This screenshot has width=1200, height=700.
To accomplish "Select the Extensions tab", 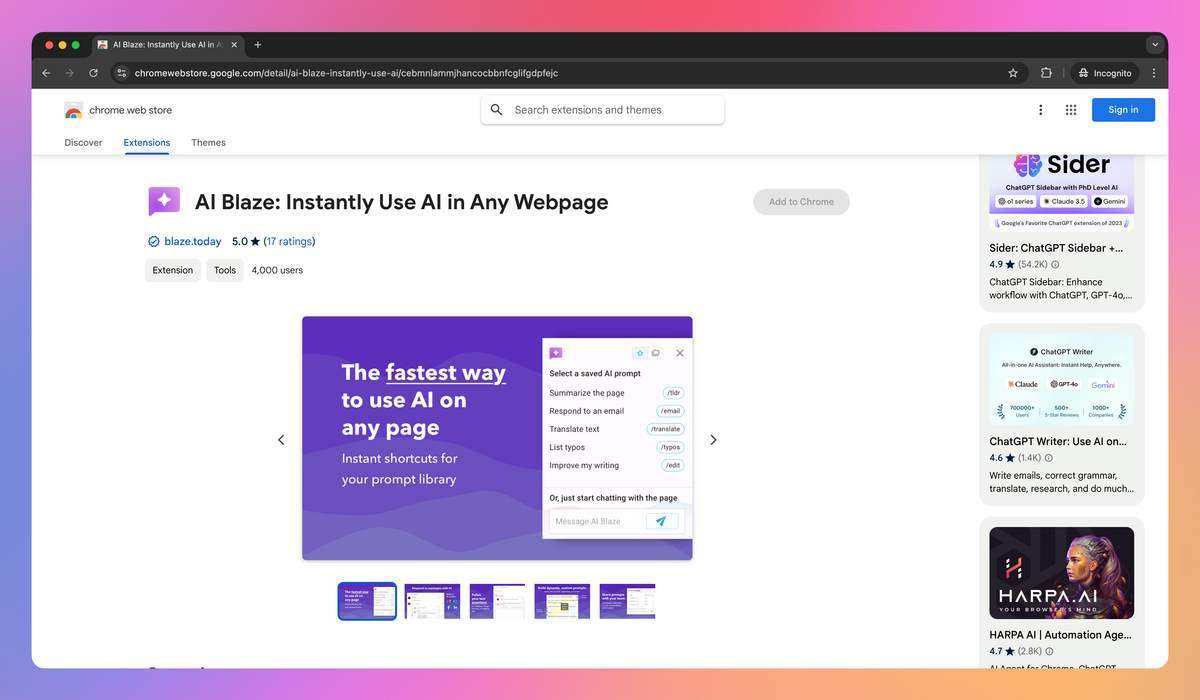I will 147,143.
